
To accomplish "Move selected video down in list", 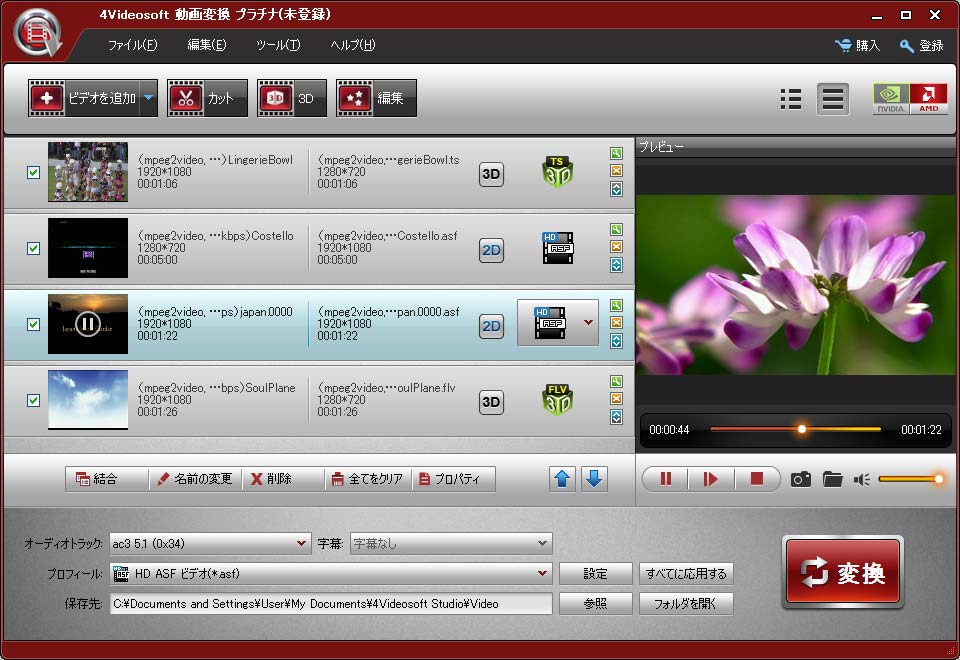I will [x=594, y=479].
